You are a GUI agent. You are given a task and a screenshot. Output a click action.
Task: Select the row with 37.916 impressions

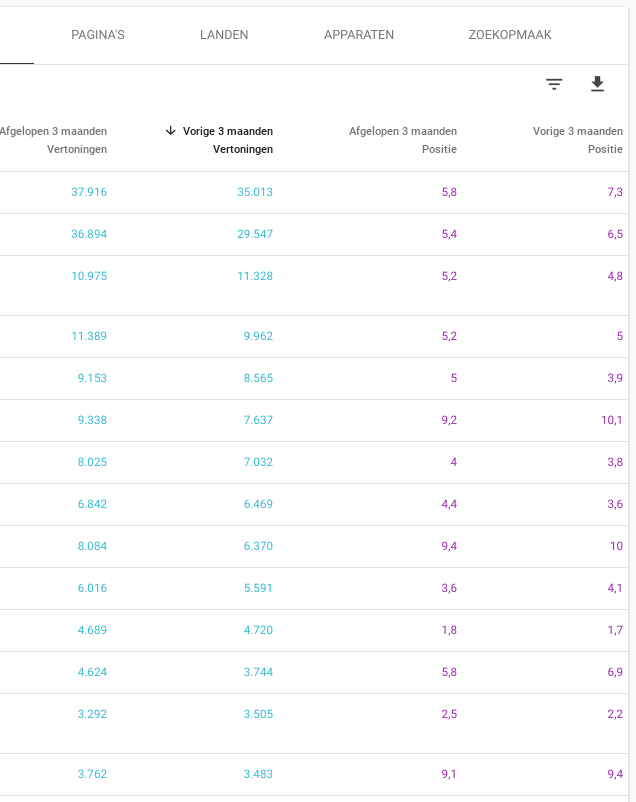click(x=314, y=192)
